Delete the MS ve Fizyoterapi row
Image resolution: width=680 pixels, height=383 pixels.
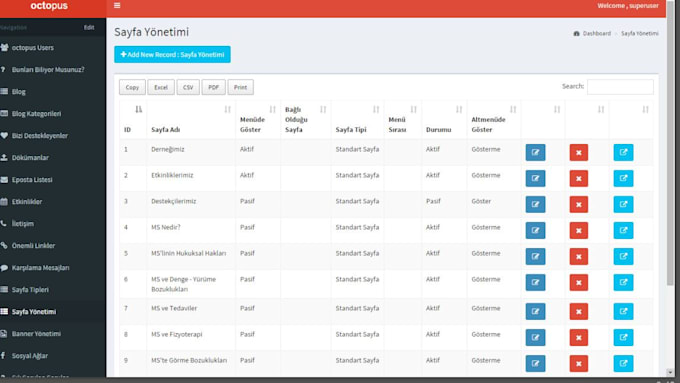[579, 337]
